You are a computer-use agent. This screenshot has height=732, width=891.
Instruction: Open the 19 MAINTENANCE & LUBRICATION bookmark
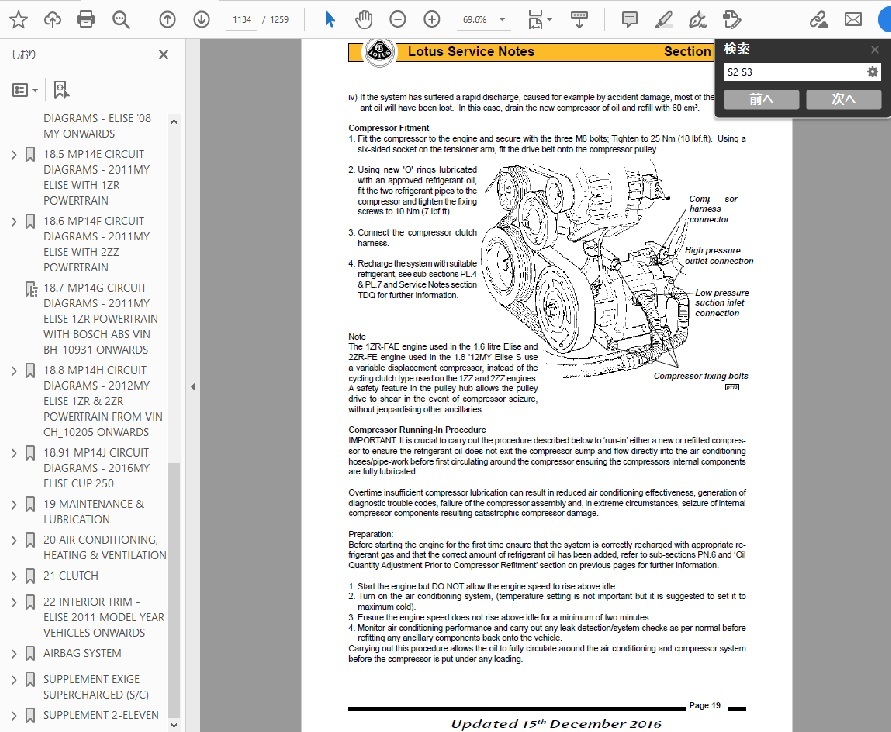pos(94,511)
